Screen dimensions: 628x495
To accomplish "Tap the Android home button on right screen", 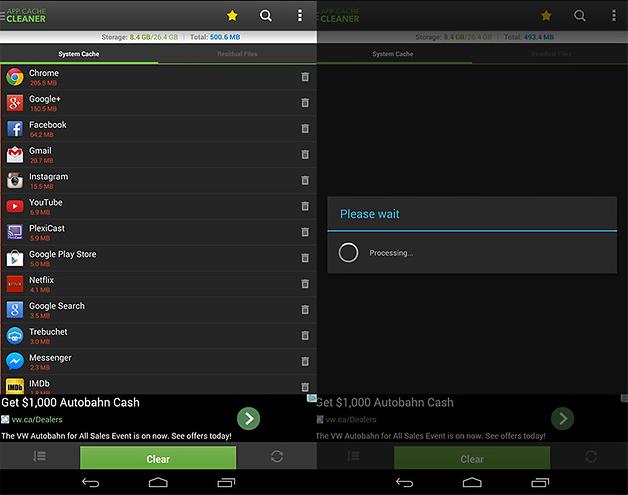I will 472,483.
